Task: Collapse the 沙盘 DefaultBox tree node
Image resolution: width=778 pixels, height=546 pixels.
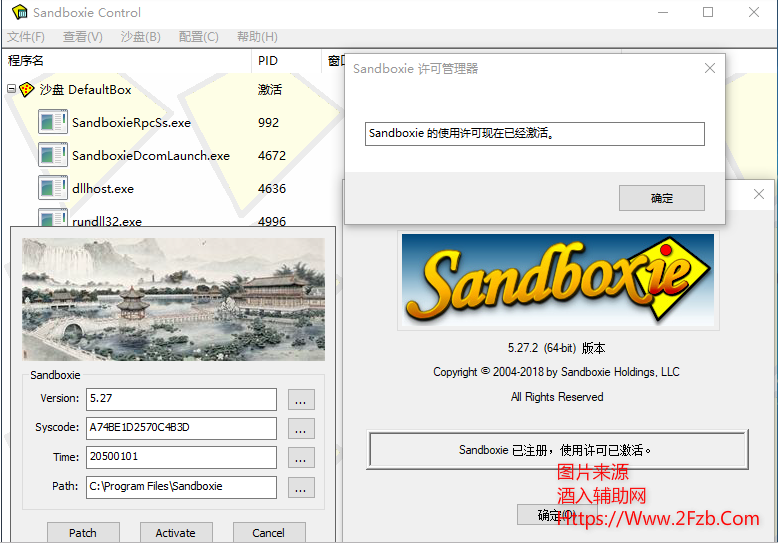Action: (x=11, y=89)
